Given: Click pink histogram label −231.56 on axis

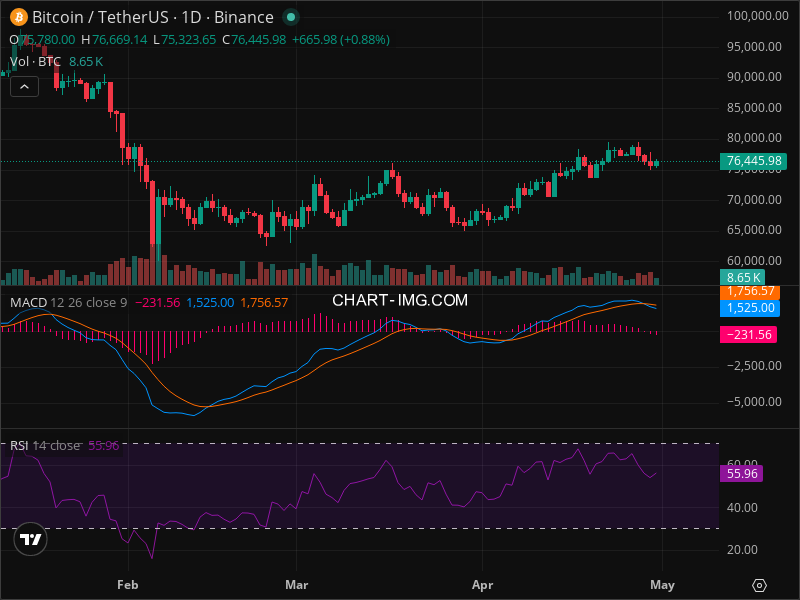Looking at the screenshot, I should click(748, 335).
